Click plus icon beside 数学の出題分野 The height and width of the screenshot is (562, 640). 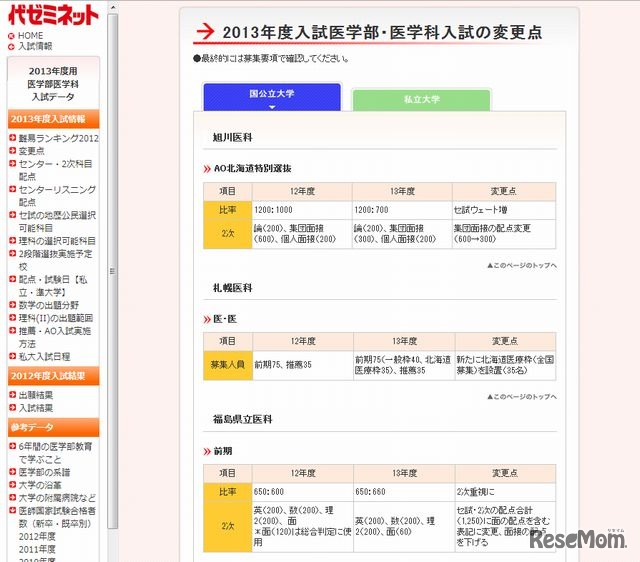(13, 304)
